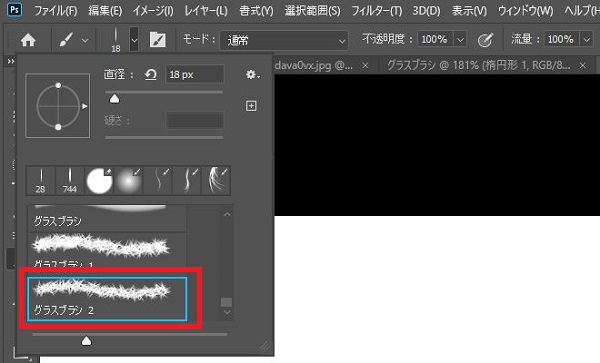The width and height of the screenshot is (600, 363).
Task: Toggle the Brush Settings panel icon
Action: pyautogui.click(x=157, y=40)
